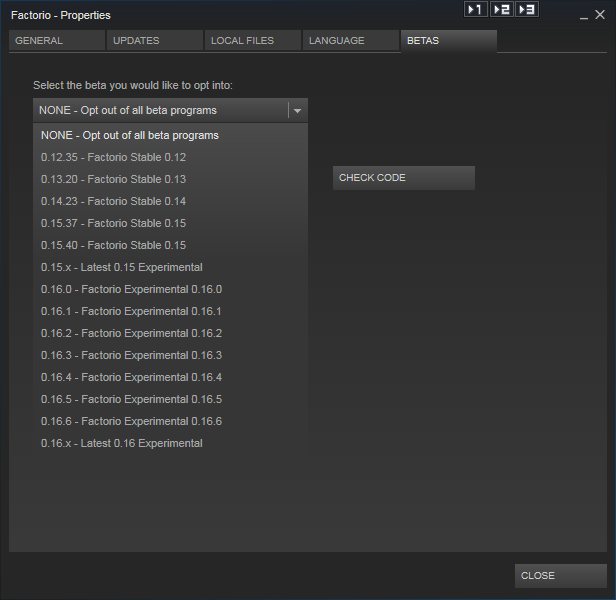Click the step 3 marker icon

coord(527,9)
